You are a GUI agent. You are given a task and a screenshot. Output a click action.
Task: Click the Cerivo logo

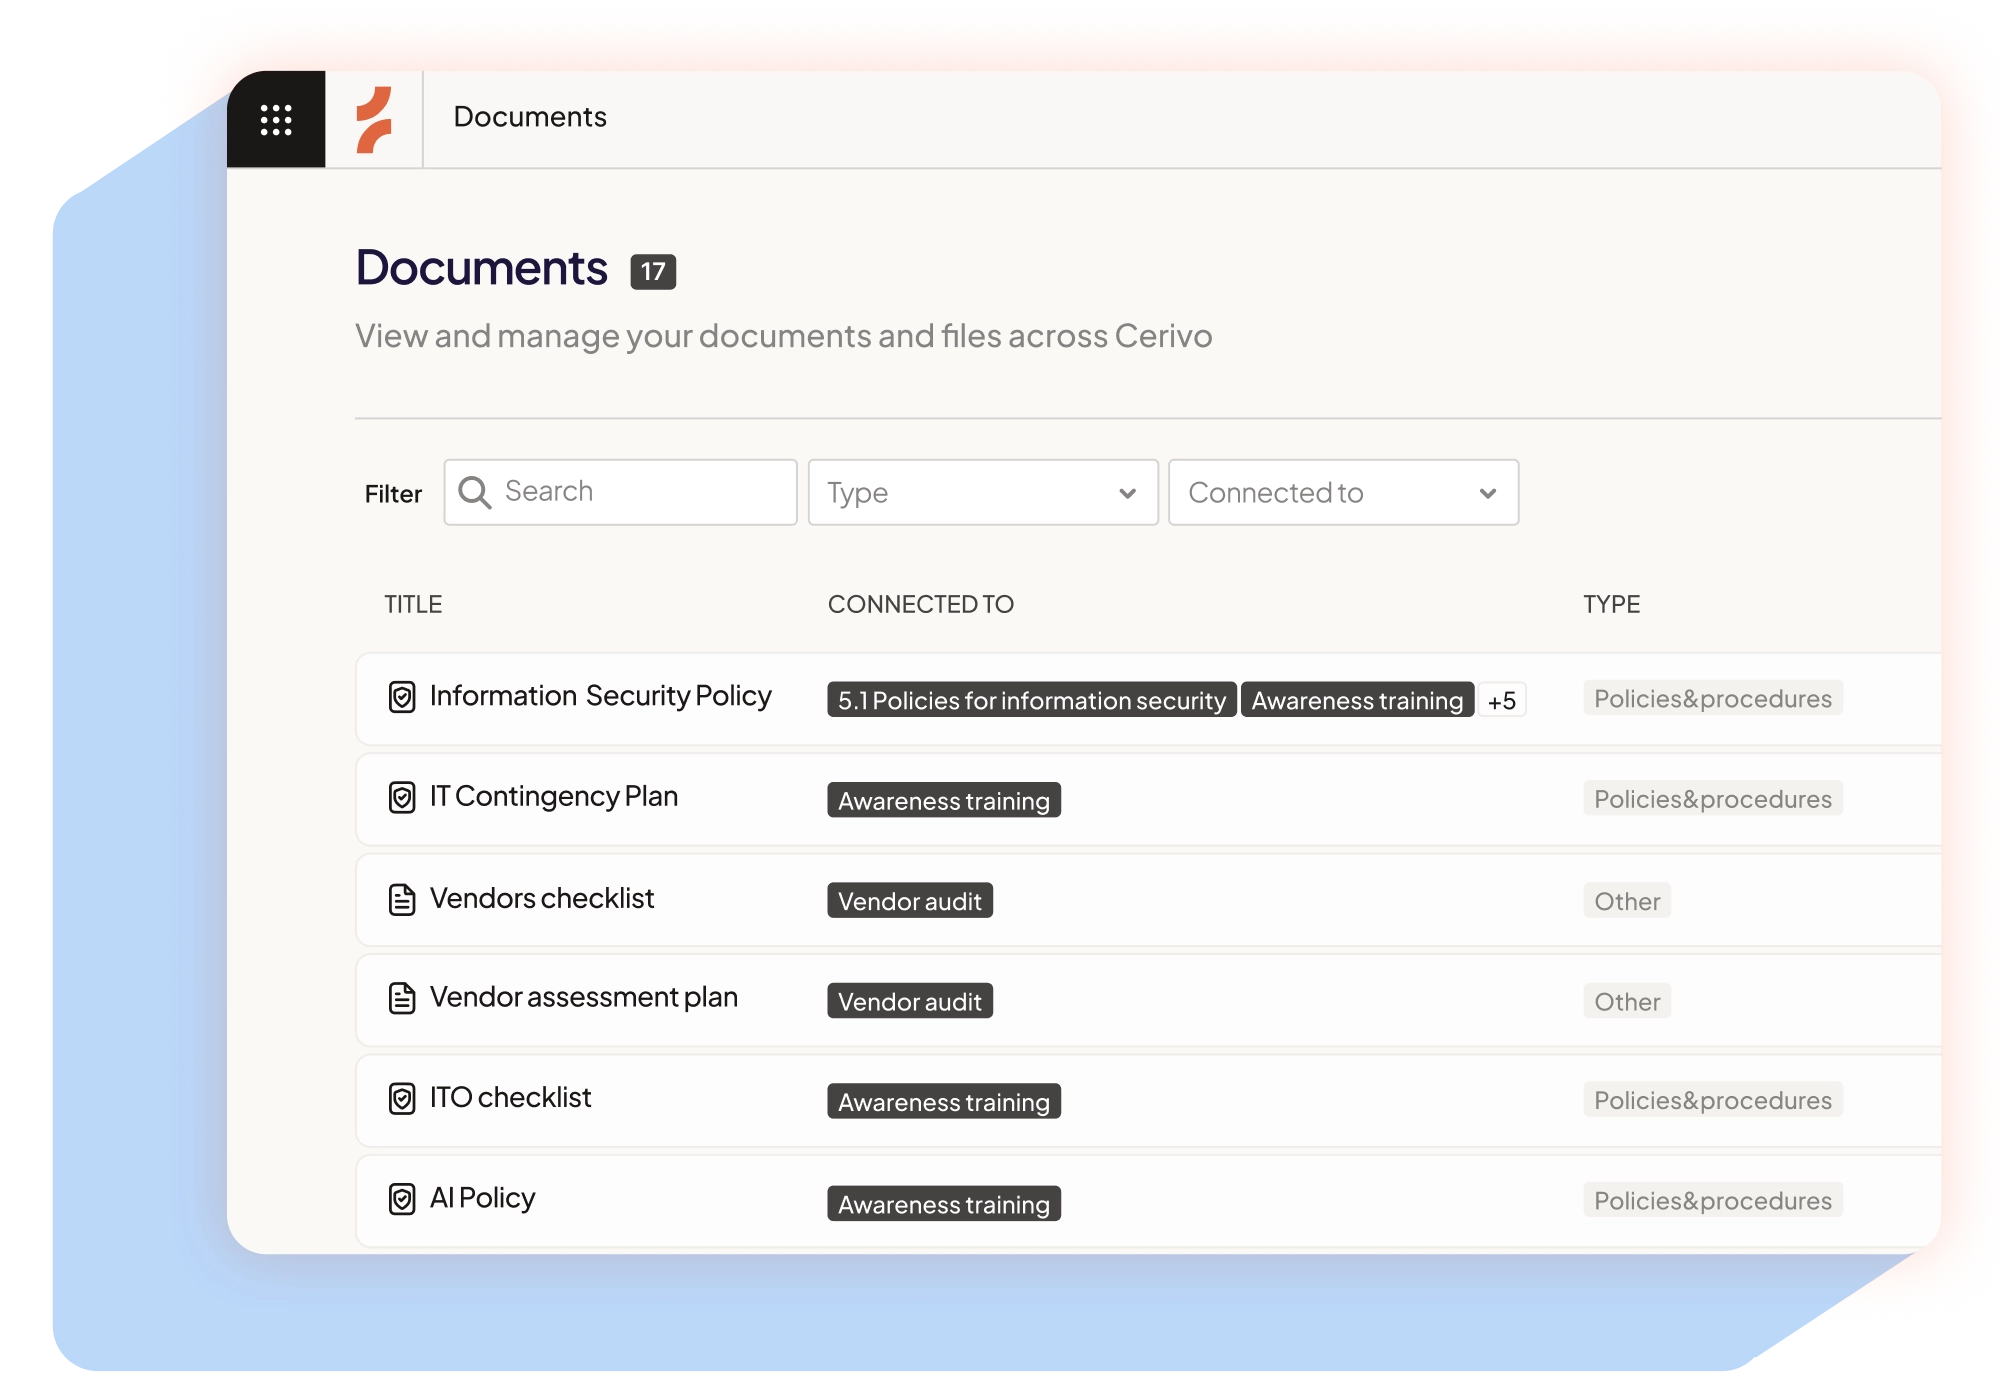click(x=376, y=118)
